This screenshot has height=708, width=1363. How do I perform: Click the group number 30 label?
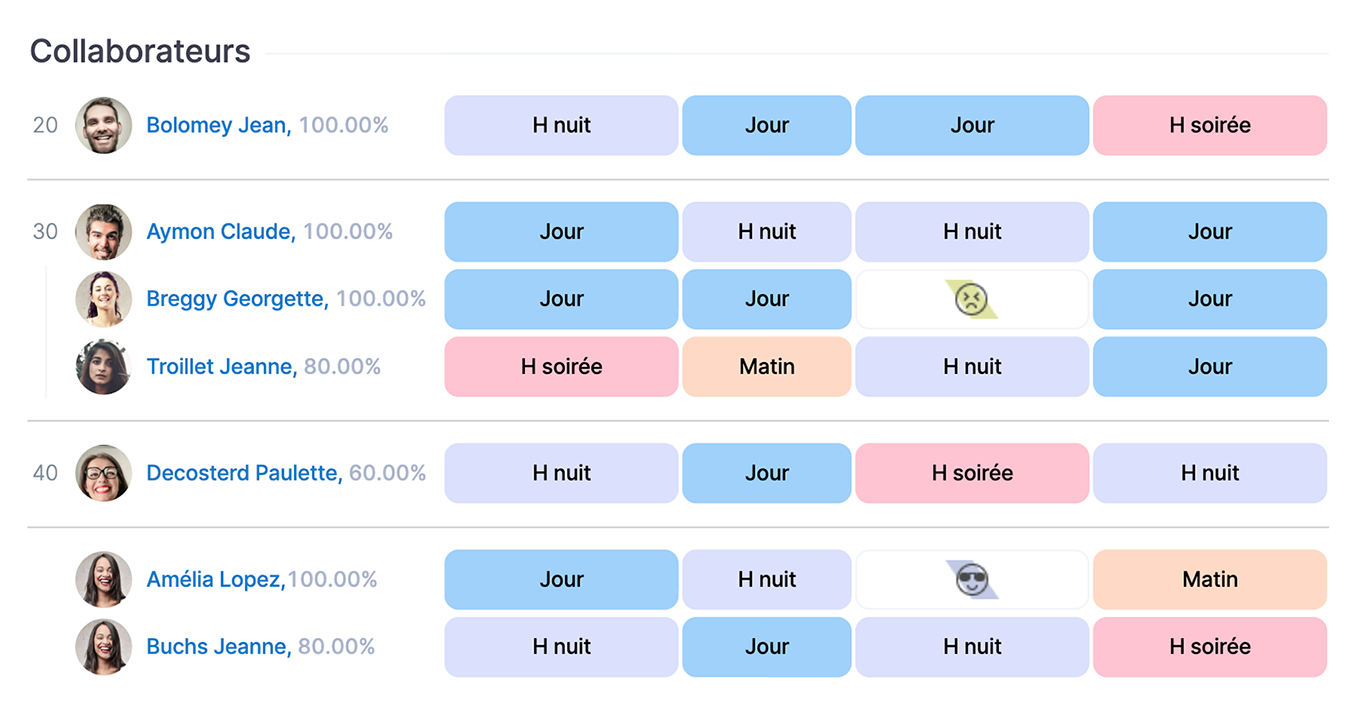point(45,232)
